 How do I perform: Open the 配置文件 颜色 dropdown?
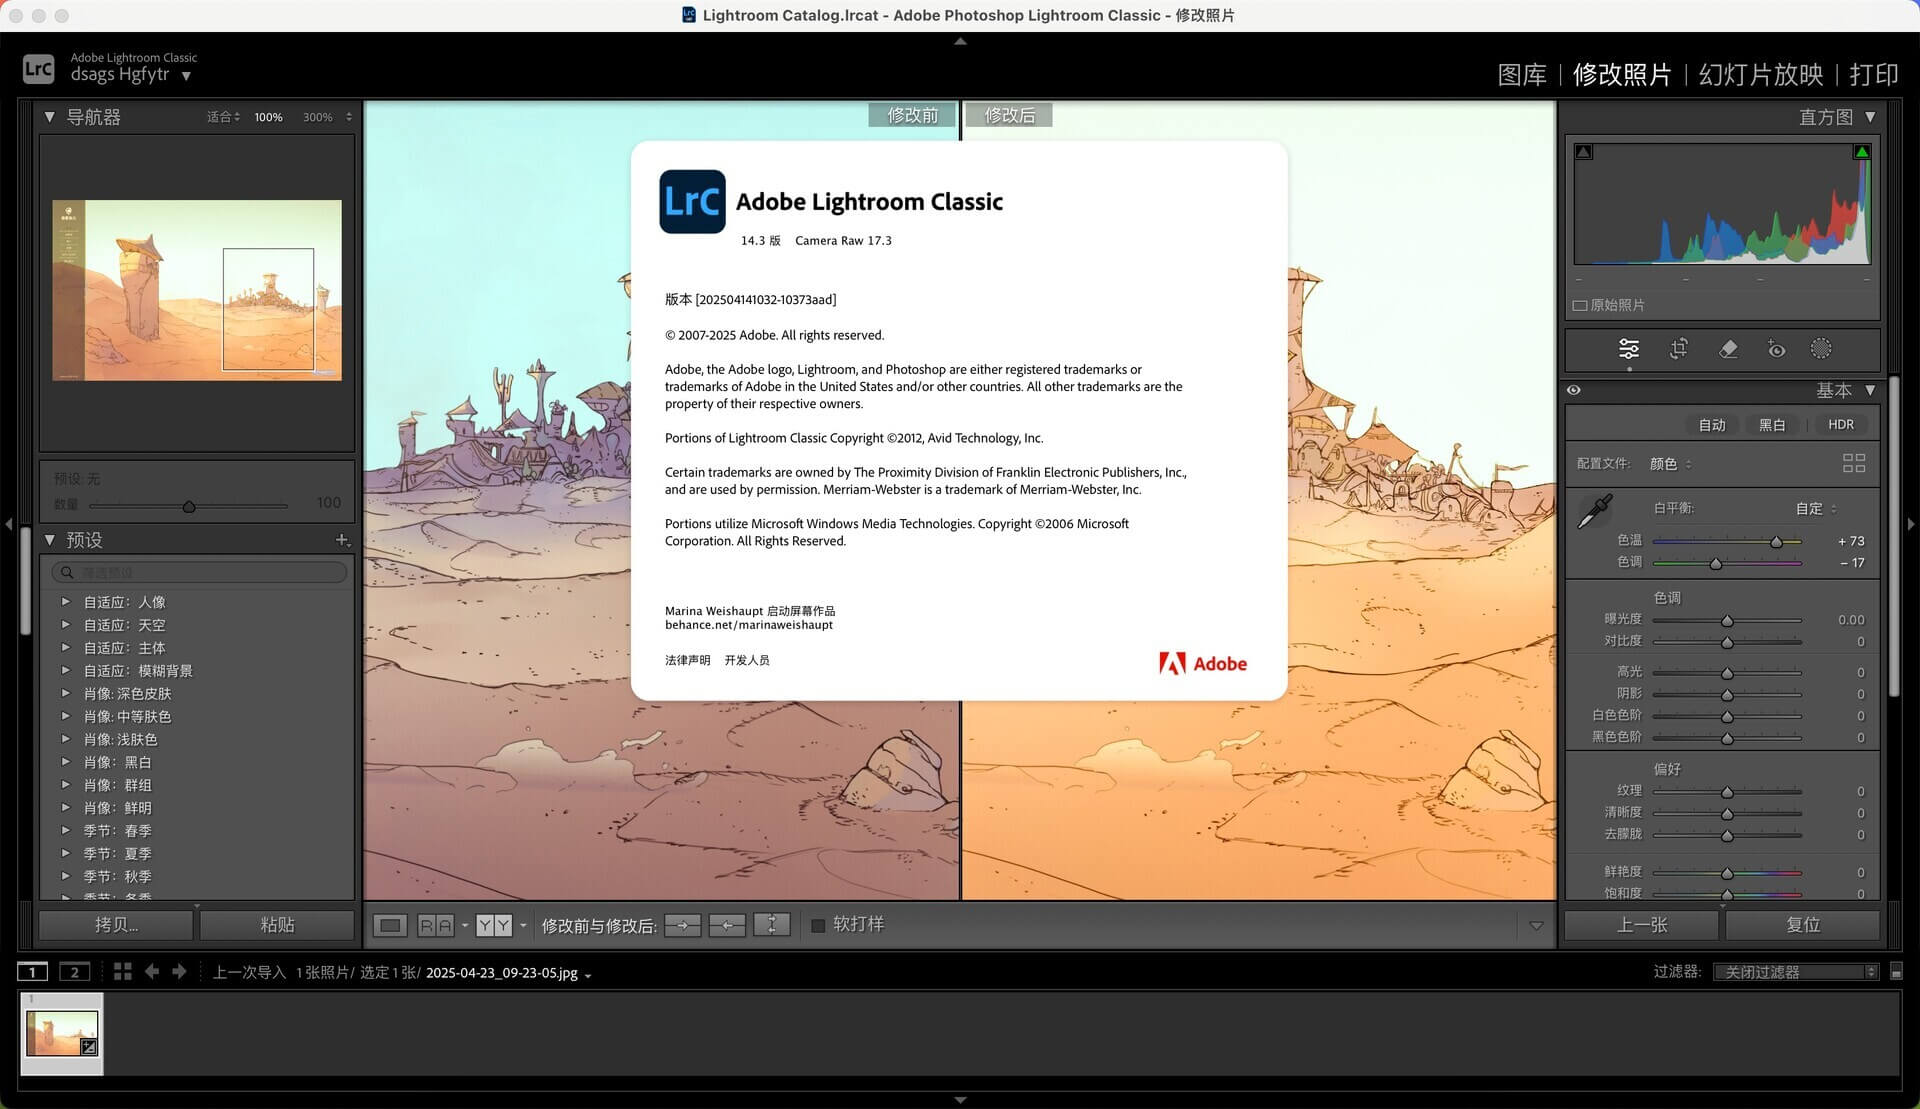point(1671,464)
